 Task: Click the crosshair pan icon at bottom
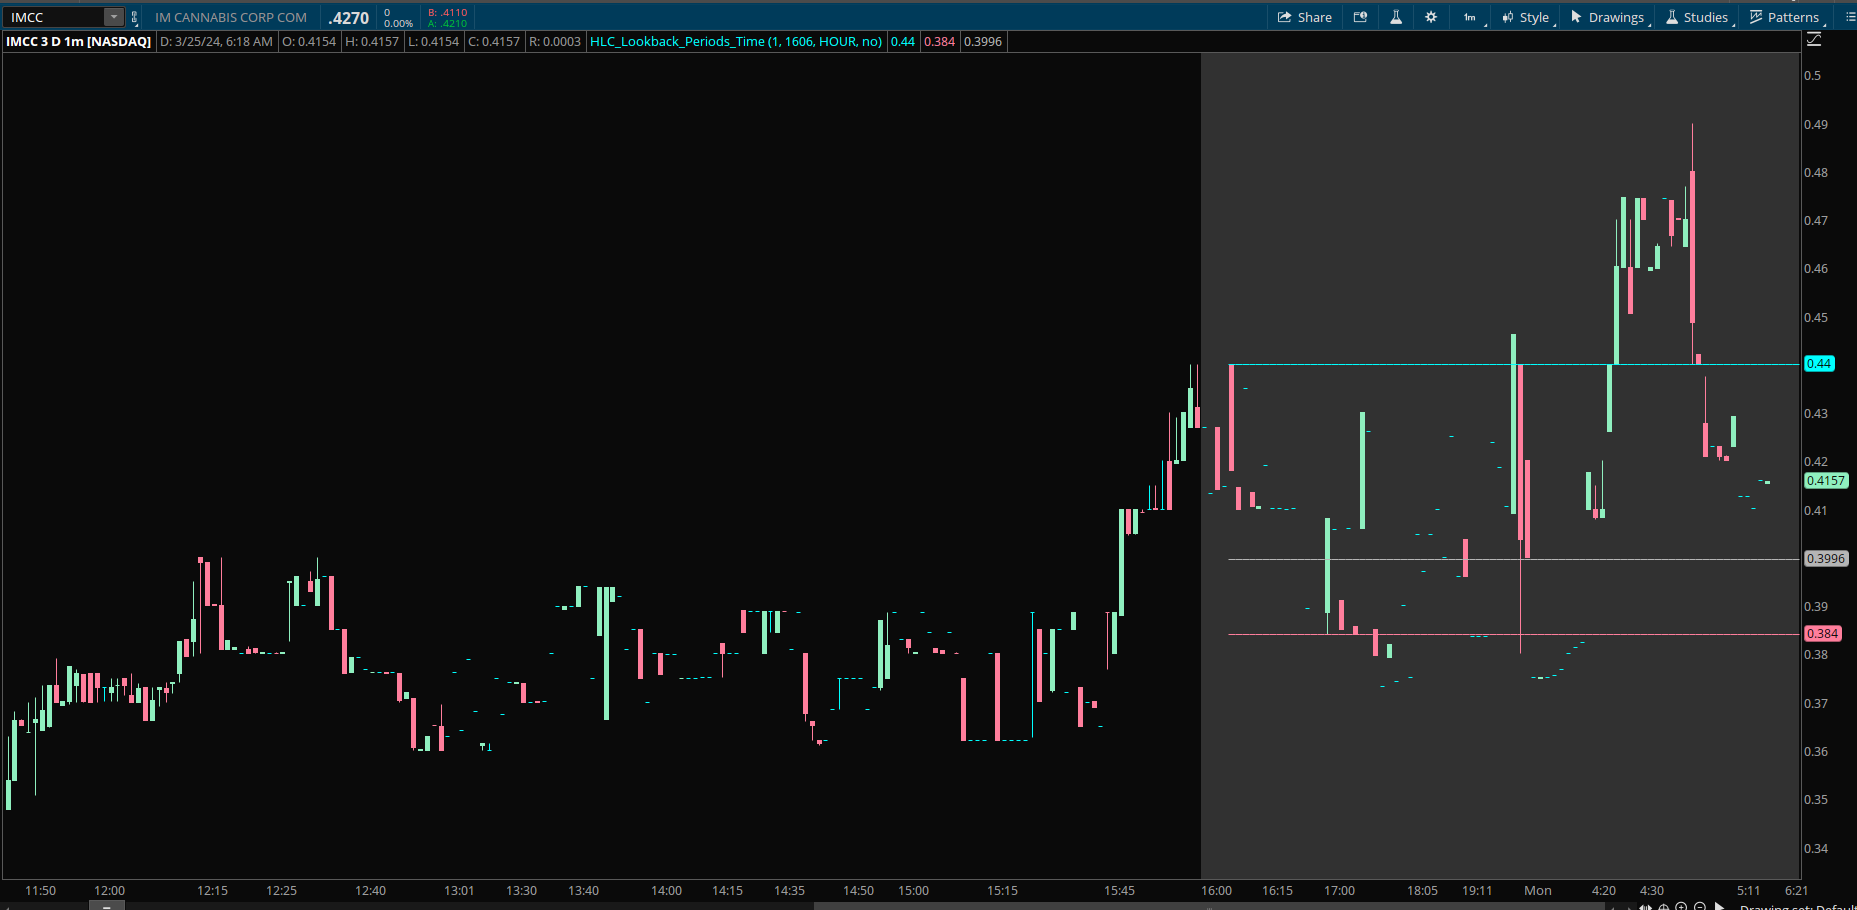pos(1664,906)
